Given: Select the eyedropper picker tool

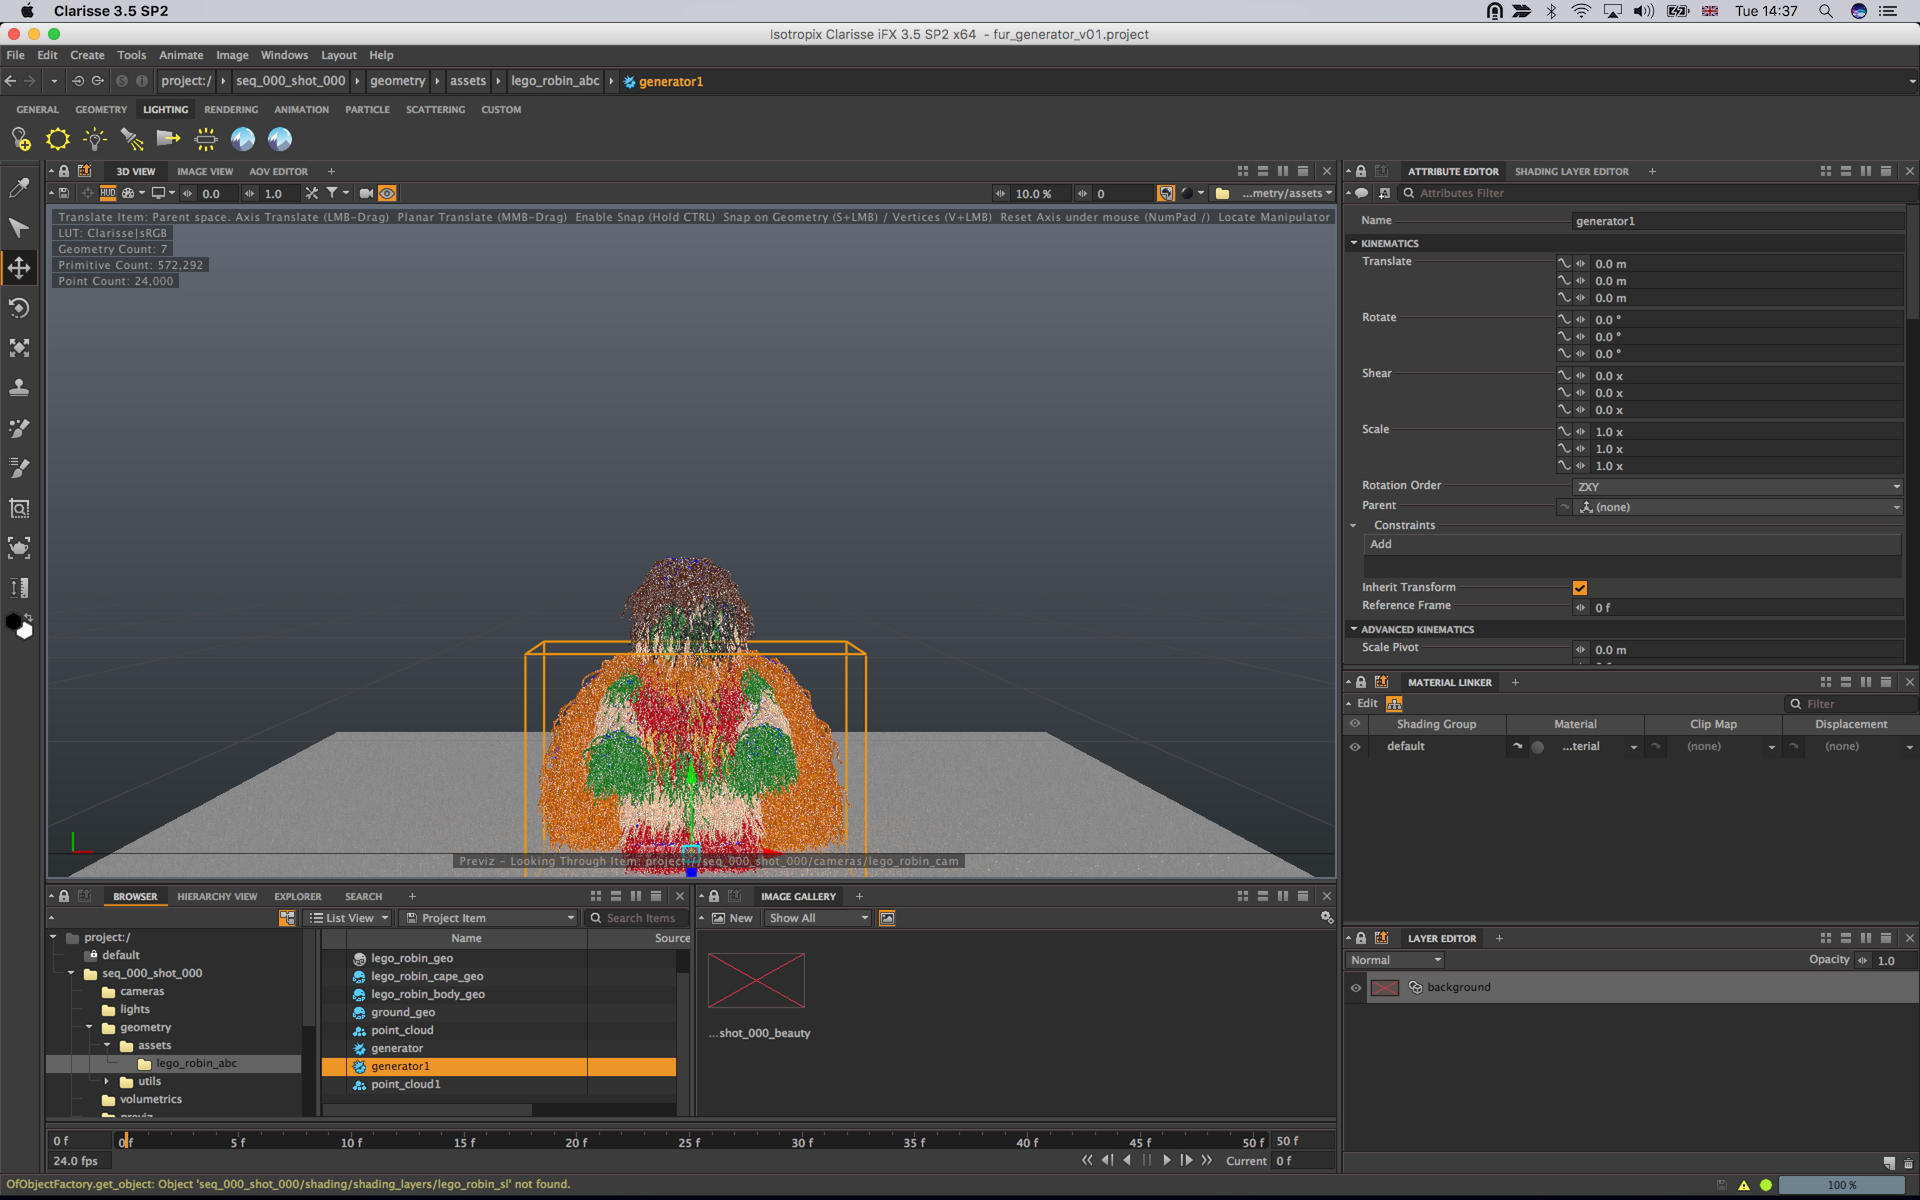Looking at the screenshot, I should (x=19, y=188).
